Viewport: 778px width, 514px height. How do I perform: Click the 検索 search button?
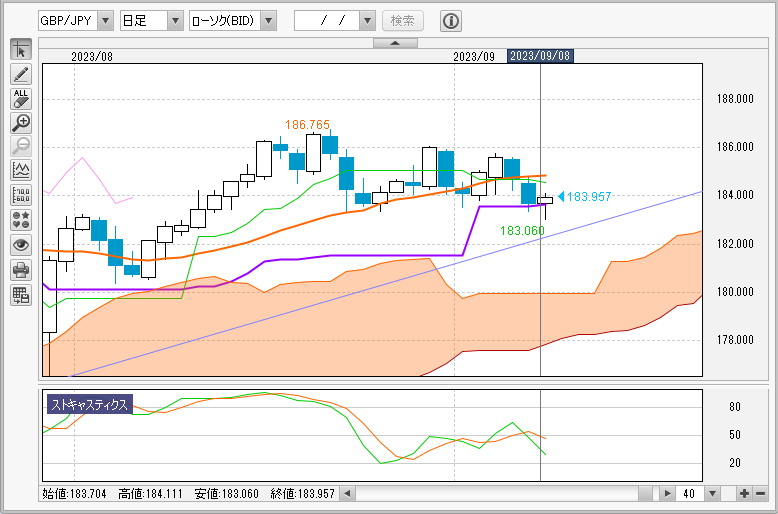click(x=403, y=21)
